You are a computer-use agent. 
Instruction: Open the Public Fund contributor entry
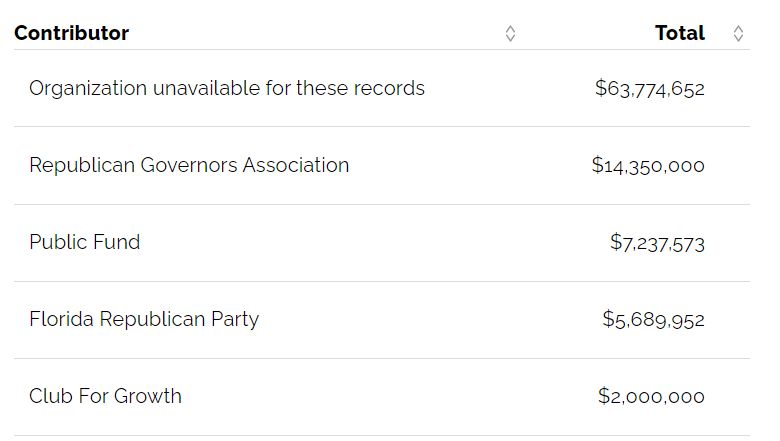(85, 242)
